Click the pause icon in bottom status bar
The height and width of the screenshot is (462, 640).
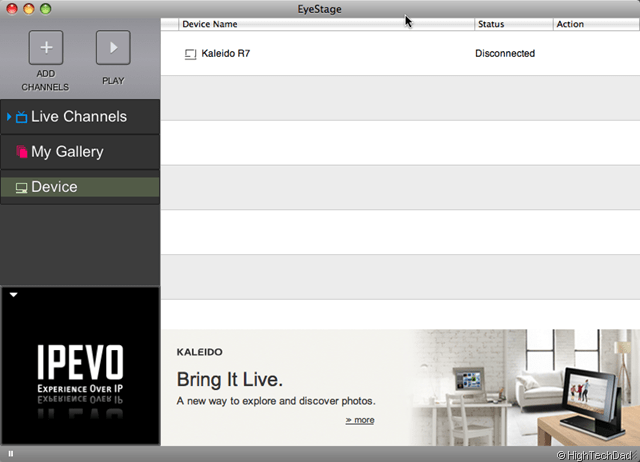click(x=11, y=454)
